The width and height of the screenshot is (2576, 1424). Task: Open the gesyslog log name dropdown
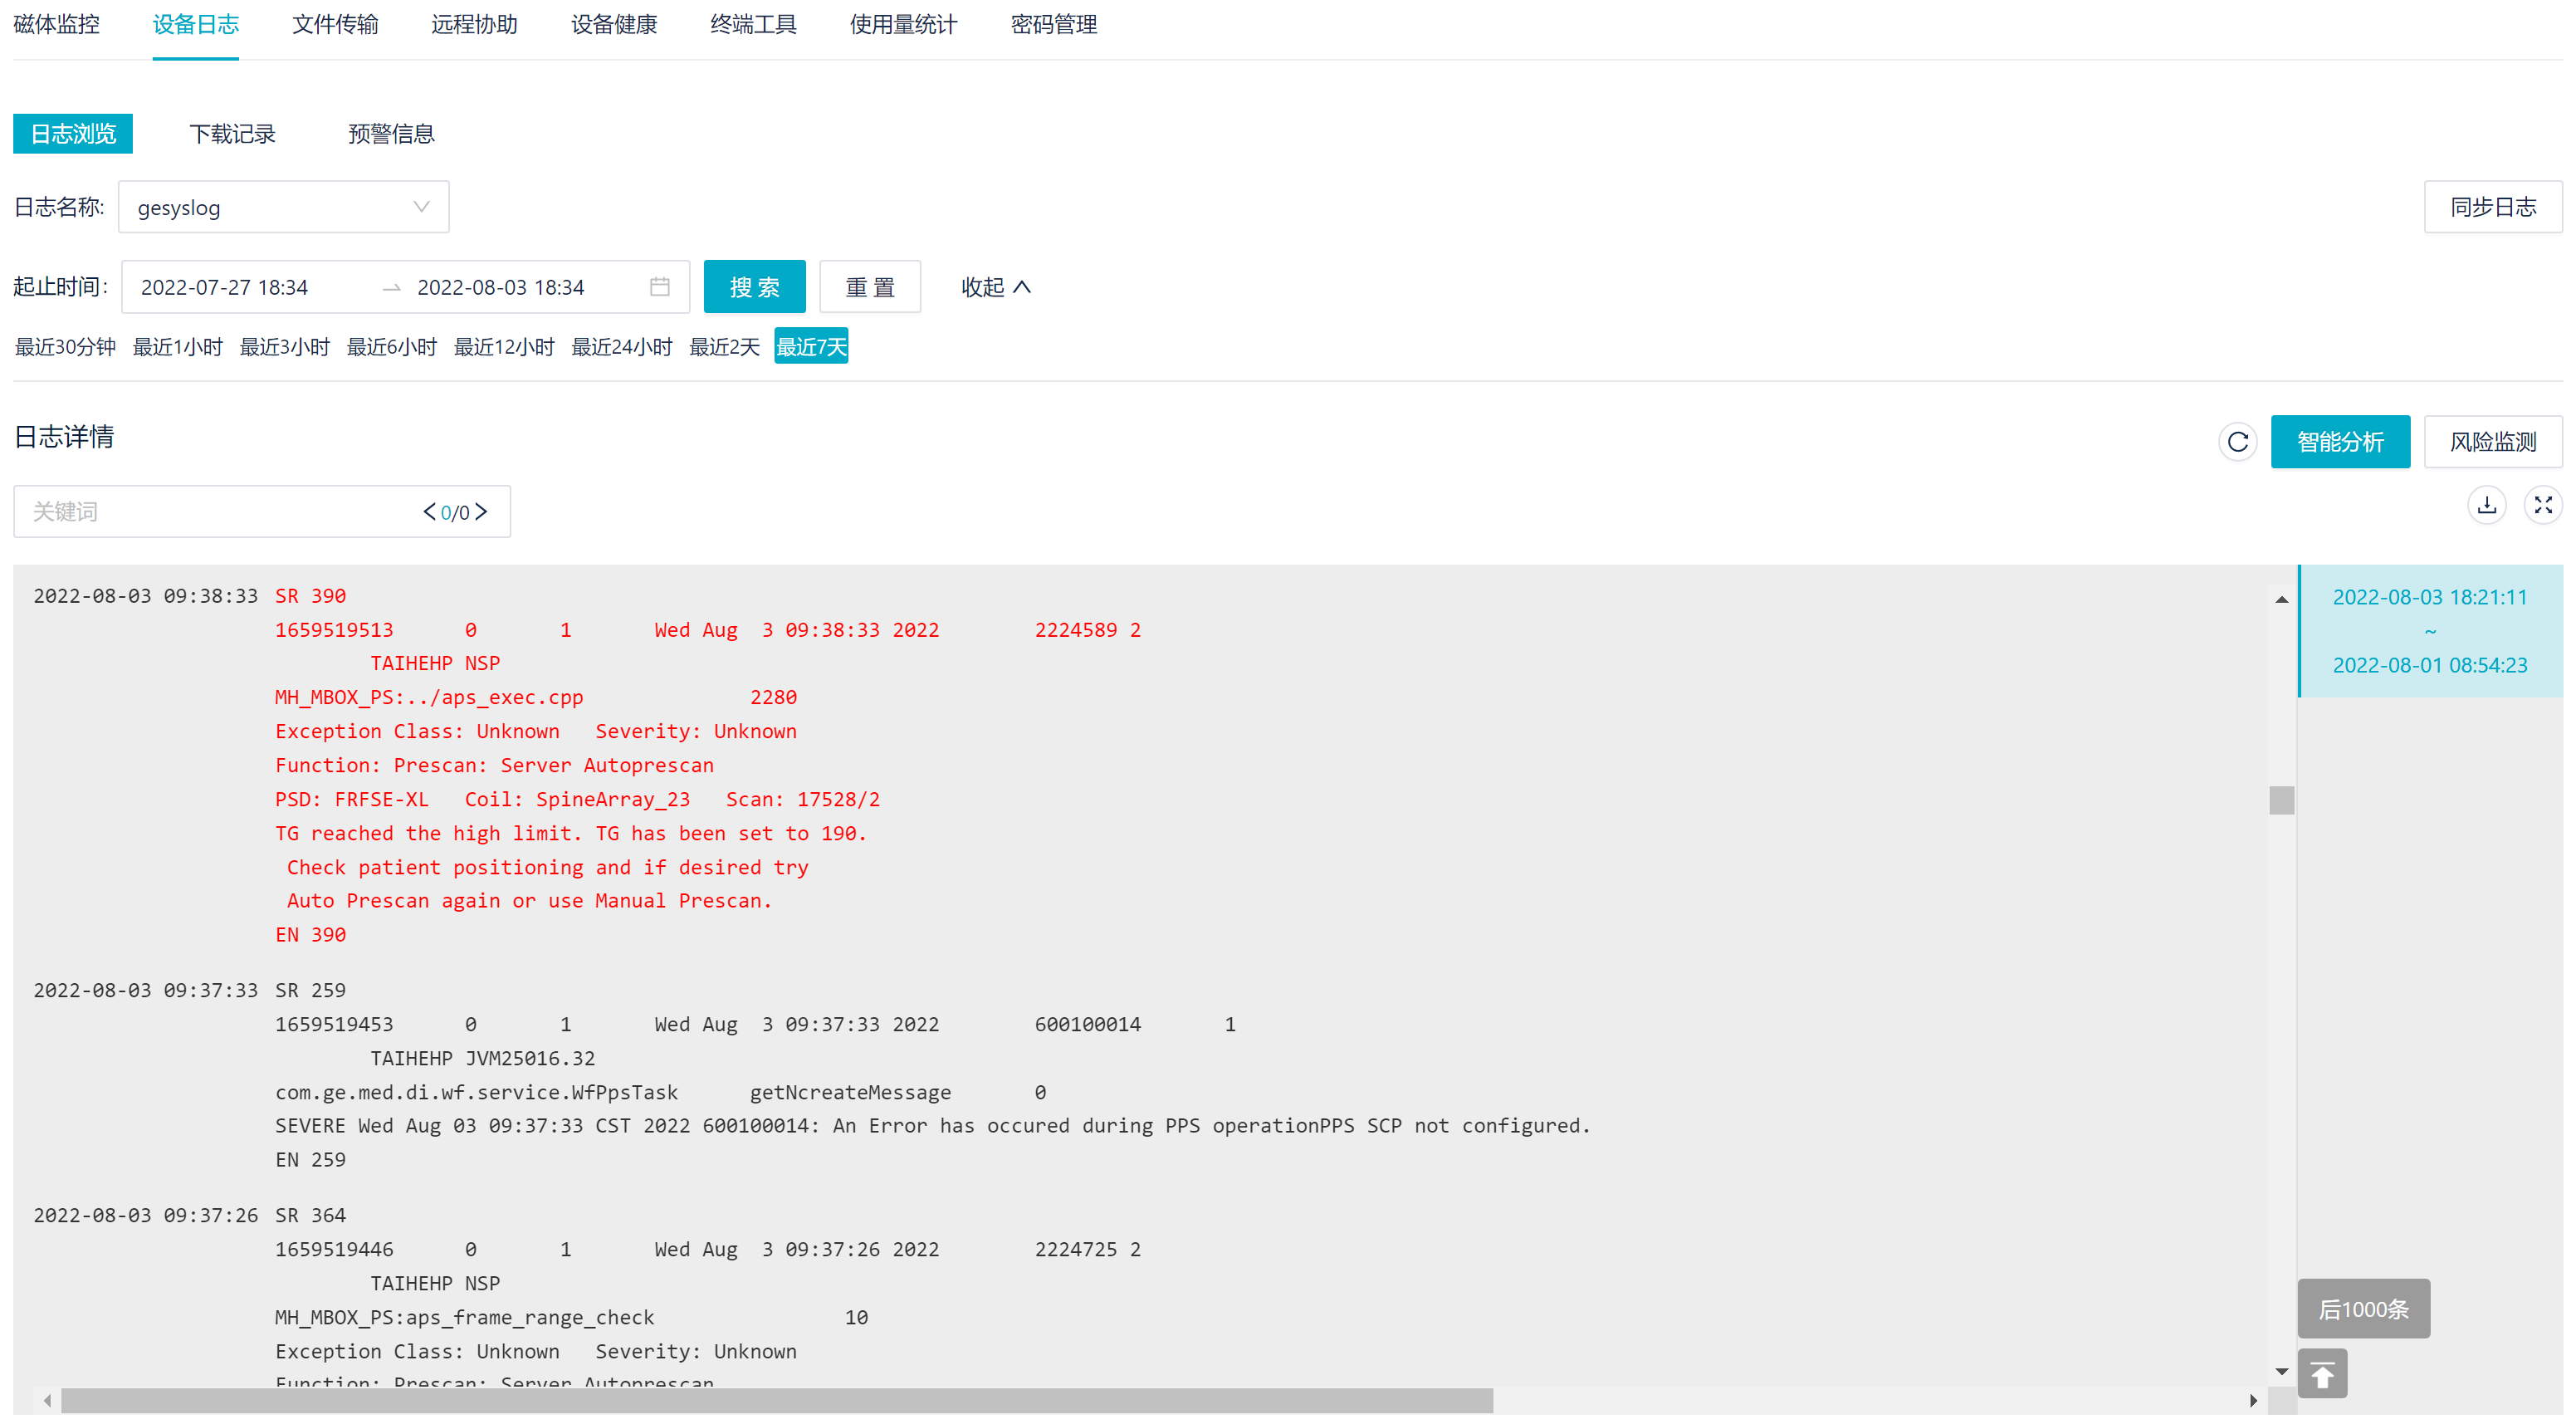click(x=283, y=207)
